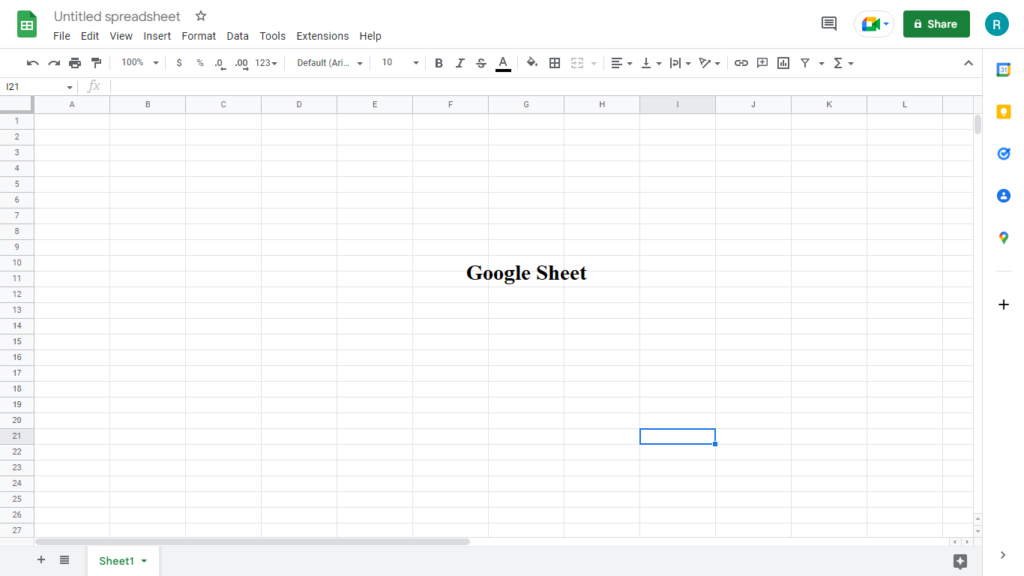Open the Extensions menu

pyautogui.click(x=323, y=36)
